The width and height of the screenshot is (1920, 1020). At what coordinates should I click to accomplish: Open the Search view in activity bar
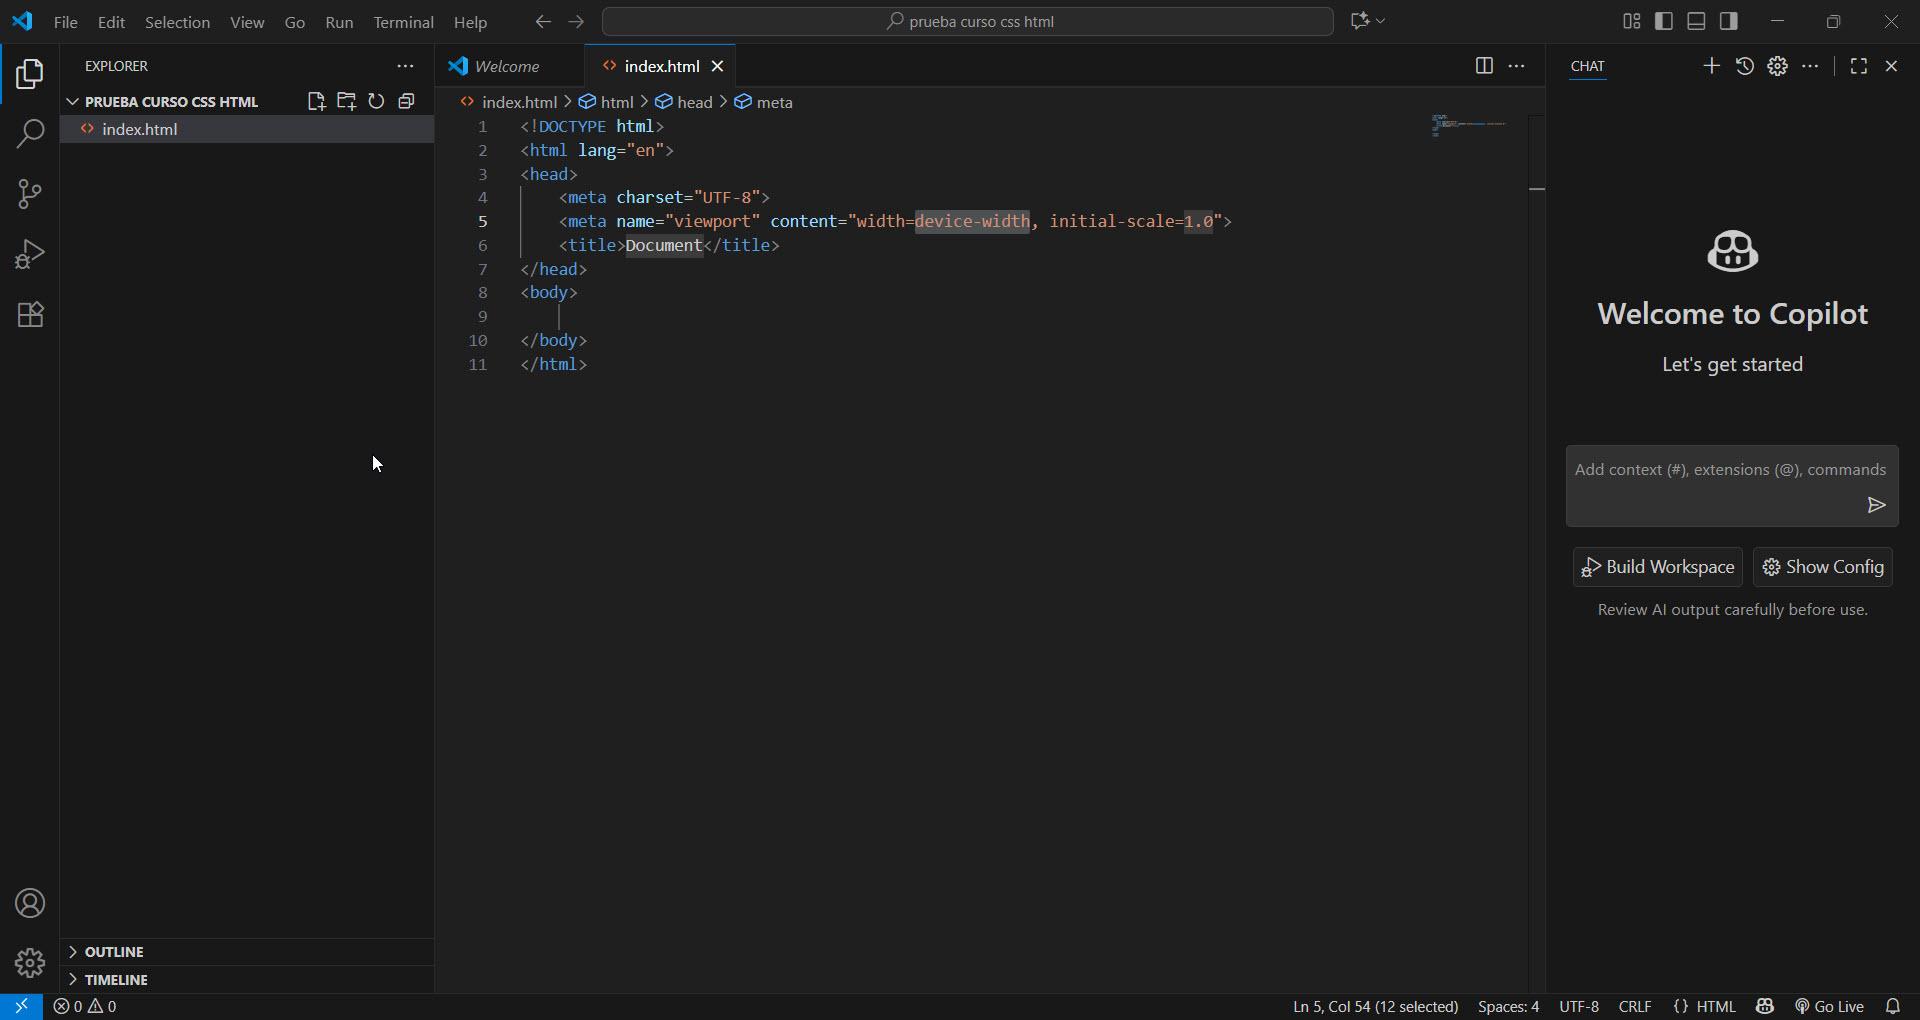(30, 134)
